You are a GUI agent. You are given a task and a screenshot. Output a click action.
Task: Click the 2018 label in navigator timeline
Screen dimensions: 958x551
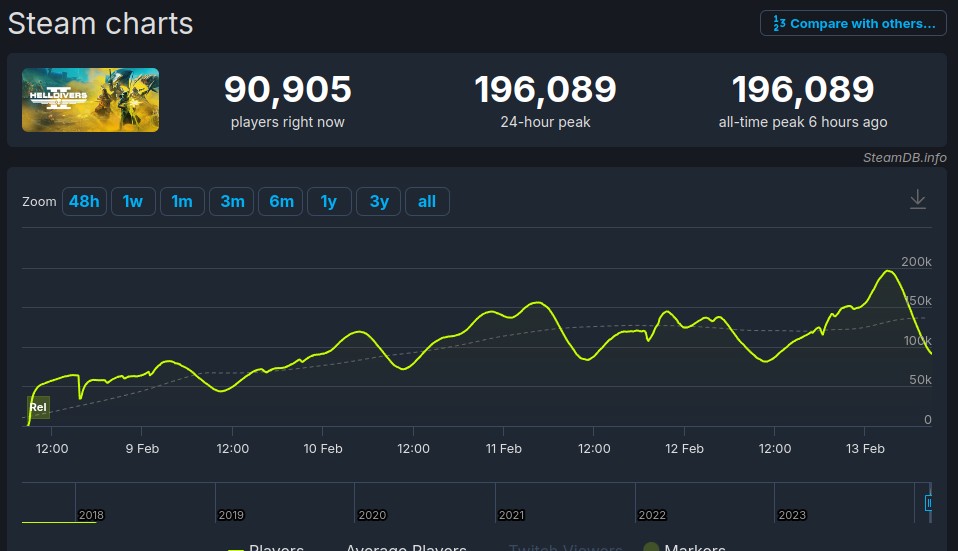(x=91, y=515)
